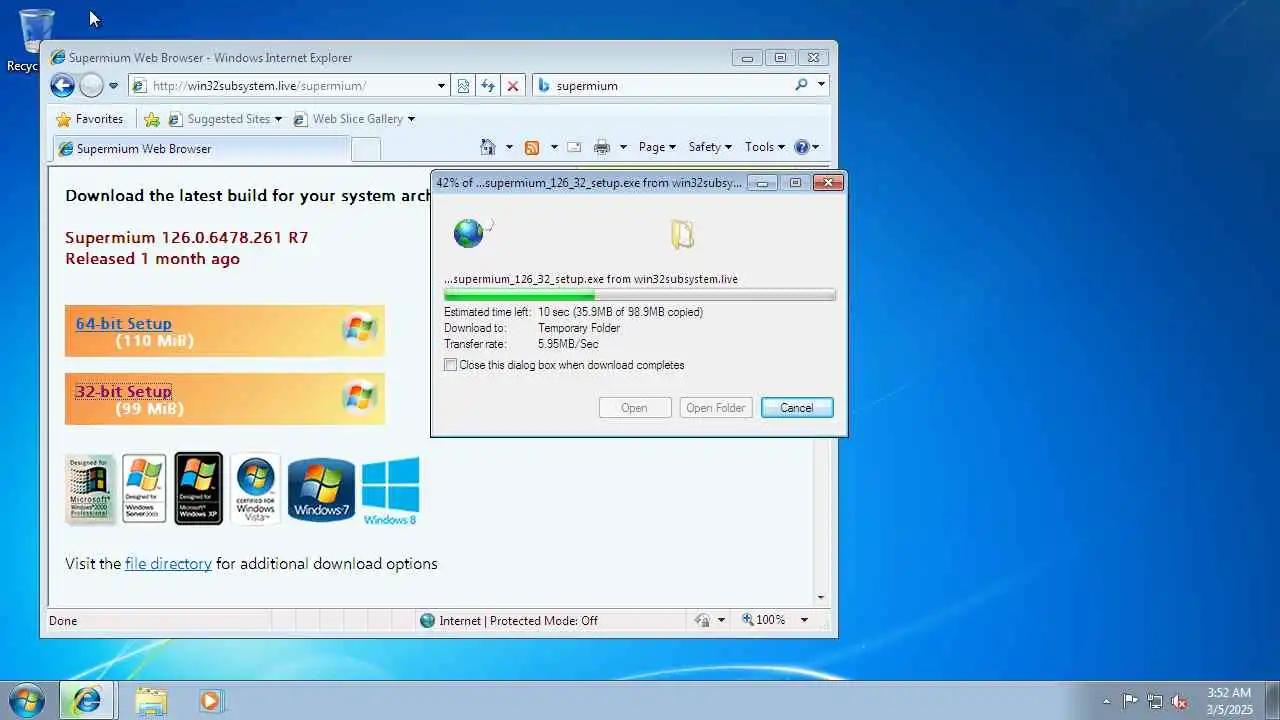
Task: Click the muted volume tray icon
Action: [x=1180, y=701]
